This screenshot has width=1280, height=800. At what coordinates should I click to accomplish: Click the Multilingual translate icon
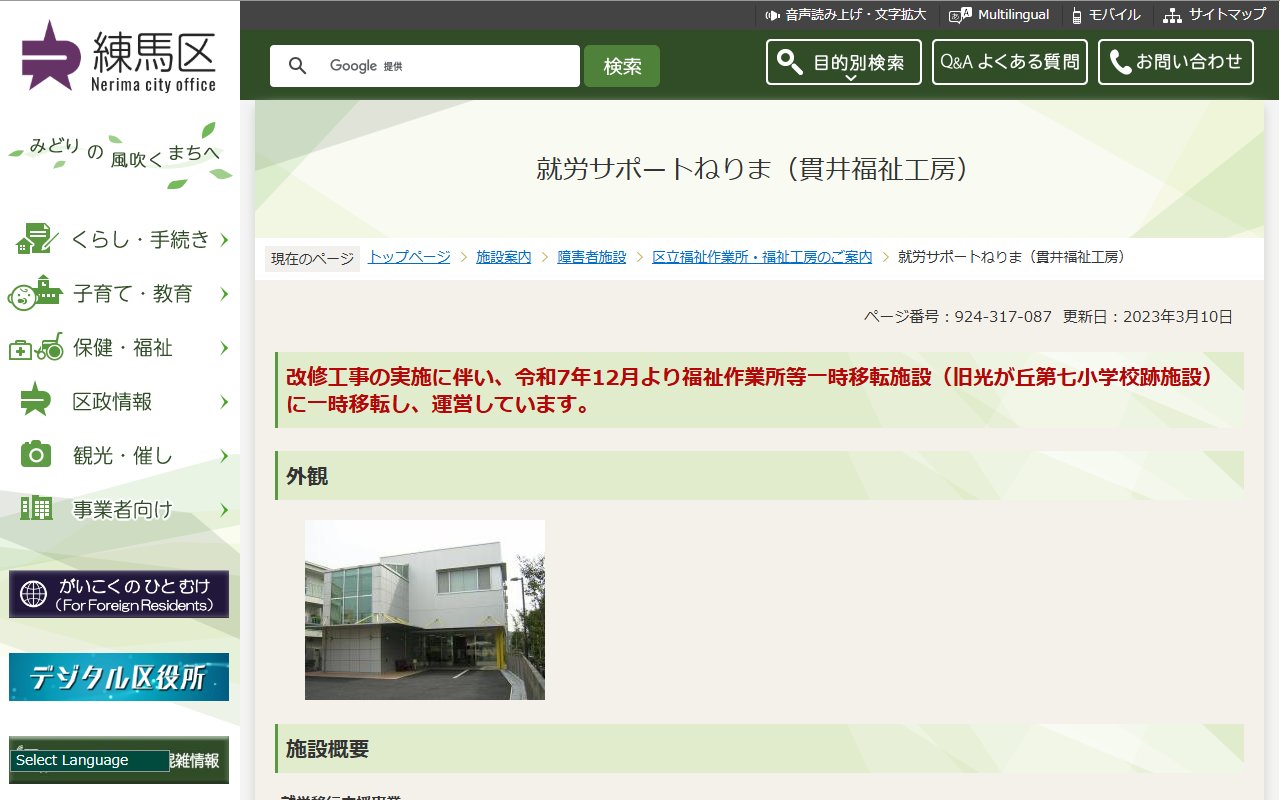960,15
